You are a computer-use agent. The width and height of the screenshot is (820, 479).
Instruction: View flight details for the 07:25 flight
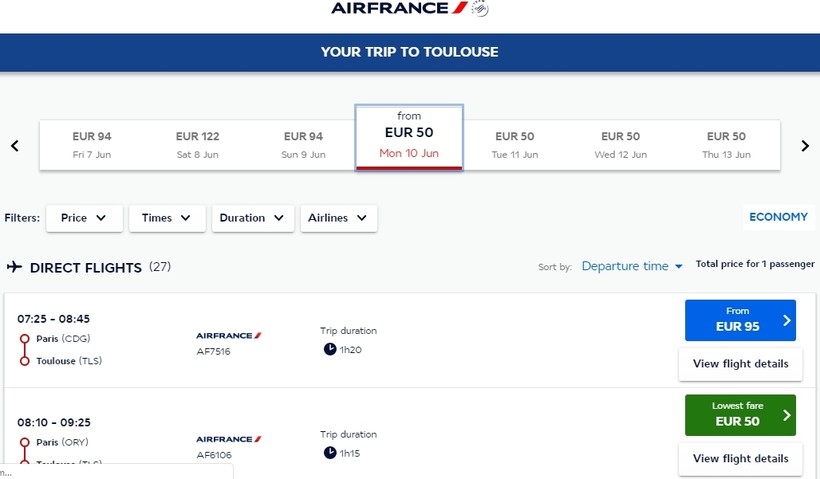740,364
